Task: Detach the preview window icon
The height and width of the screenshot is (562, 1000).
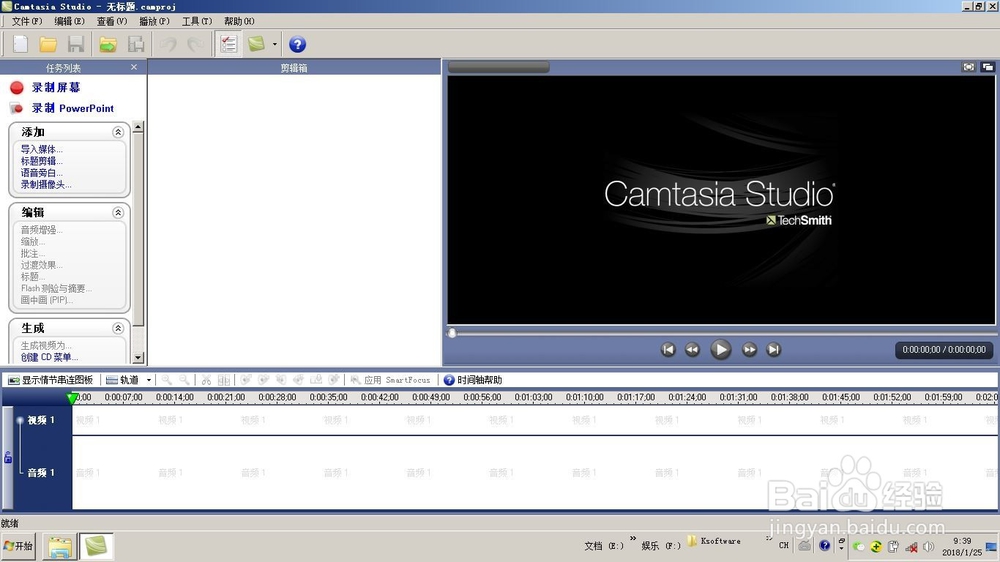Action: (988, 67)
